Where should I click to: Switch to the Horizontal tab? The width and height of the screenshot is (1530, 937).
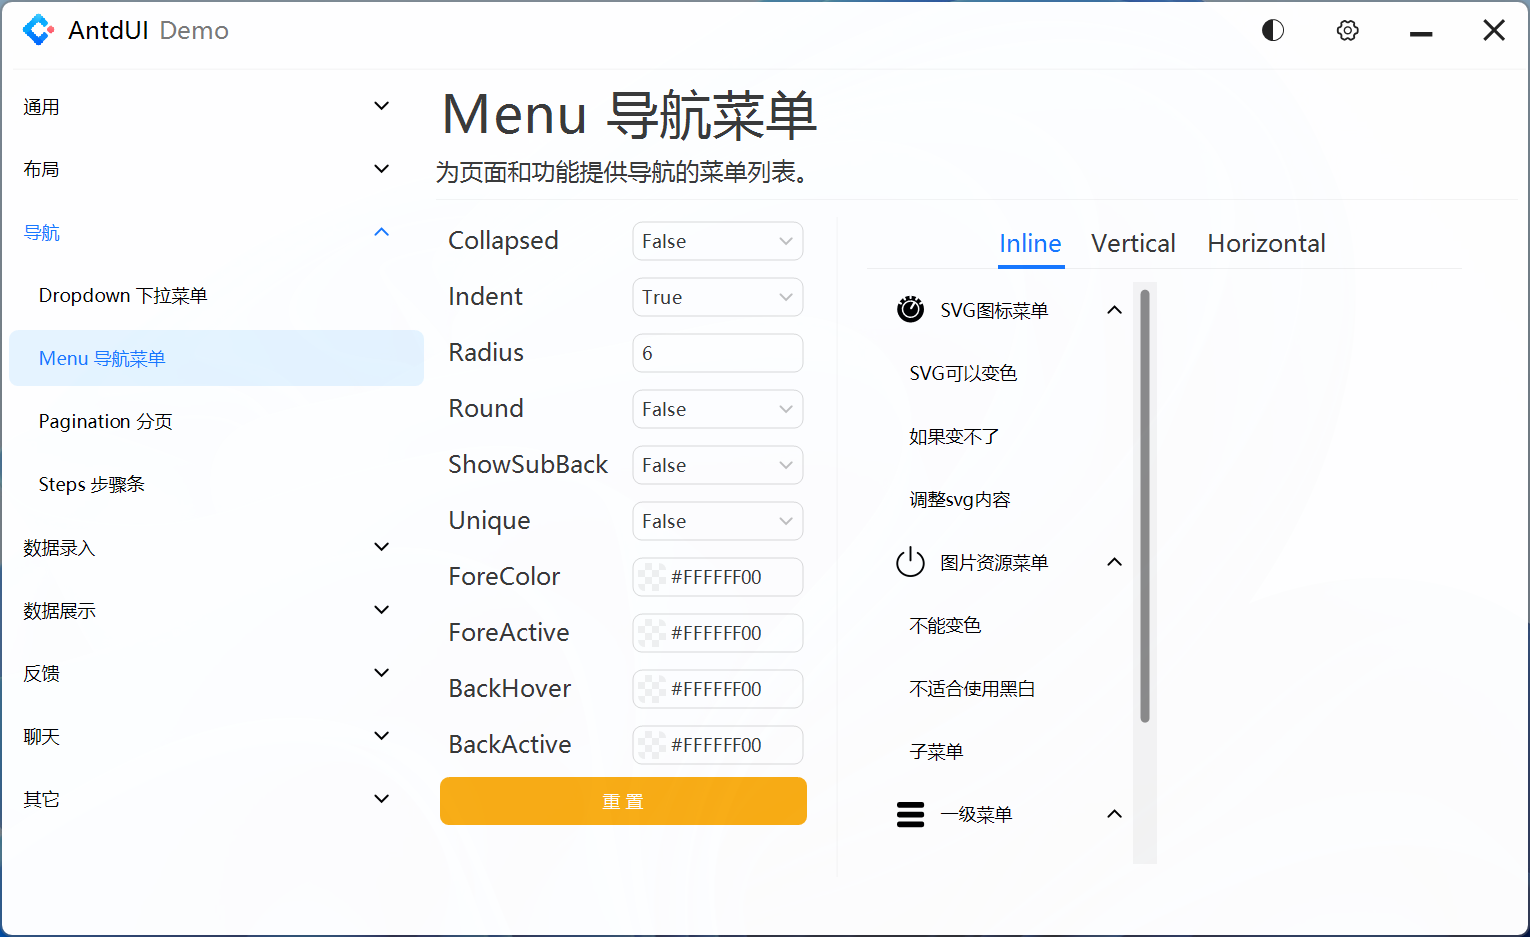pos(1266,243)
